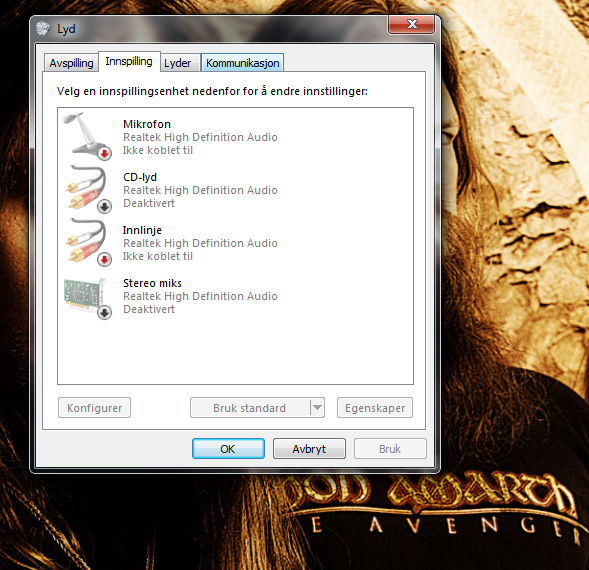Click 'Realtek High Definition Audio' under CD-lyd

(201, 190)
